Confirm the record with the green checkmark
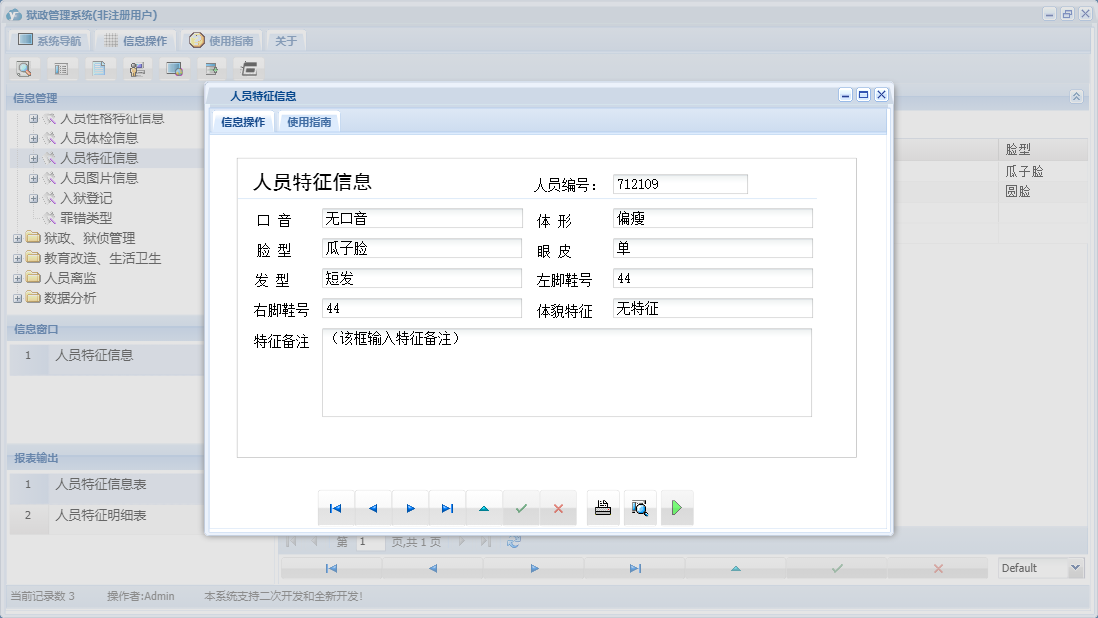The image size is (1098, 618). click(521, 507)
